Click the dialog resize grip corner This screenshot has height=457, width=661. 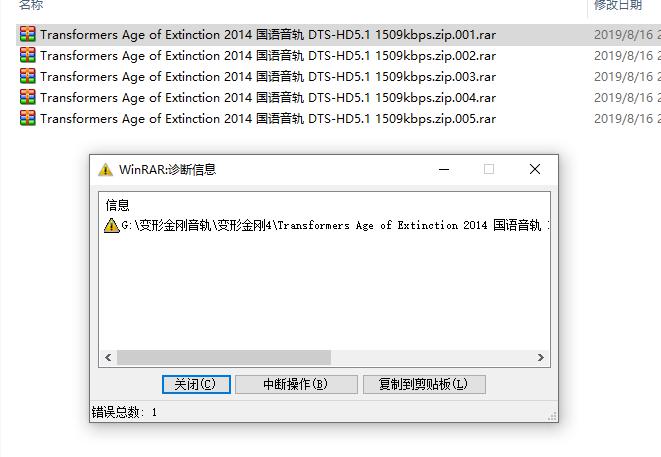click(x=552, y=417)
